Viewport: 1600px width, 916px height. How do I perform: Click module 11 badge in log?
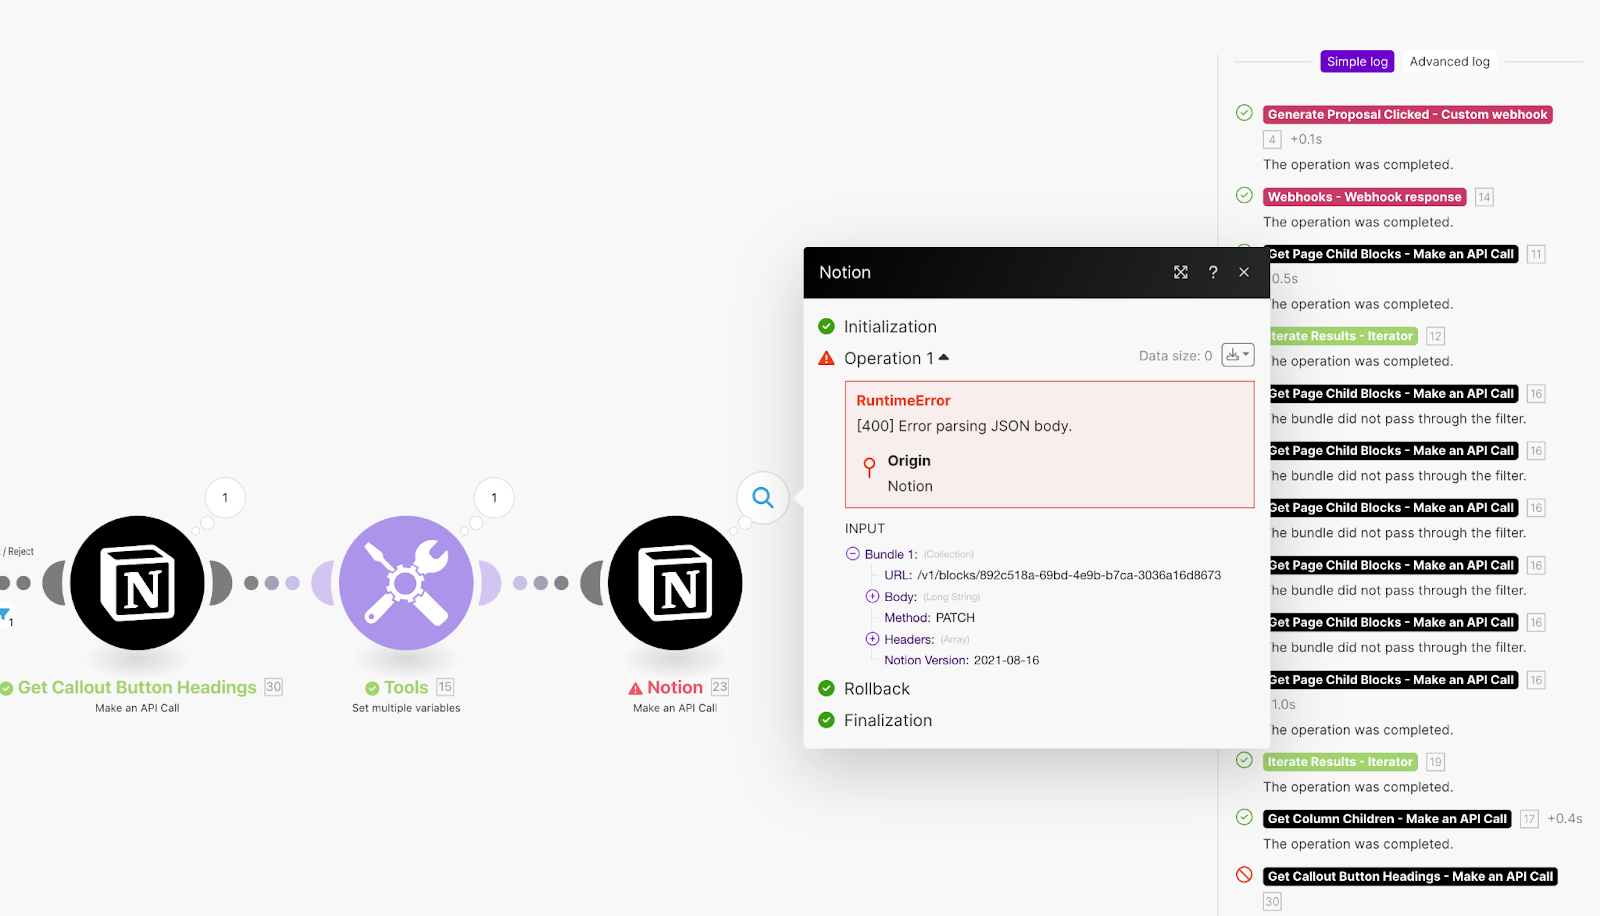point(1536,254)
